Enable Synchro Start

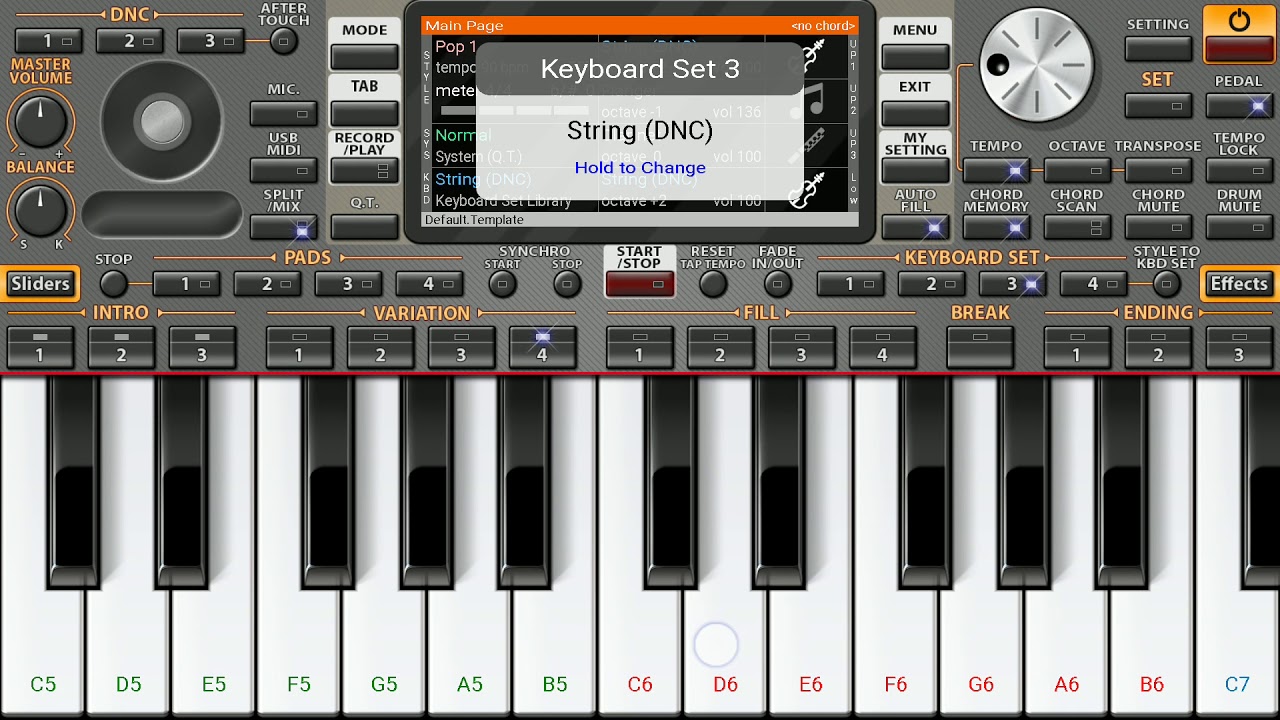point(502,284)
